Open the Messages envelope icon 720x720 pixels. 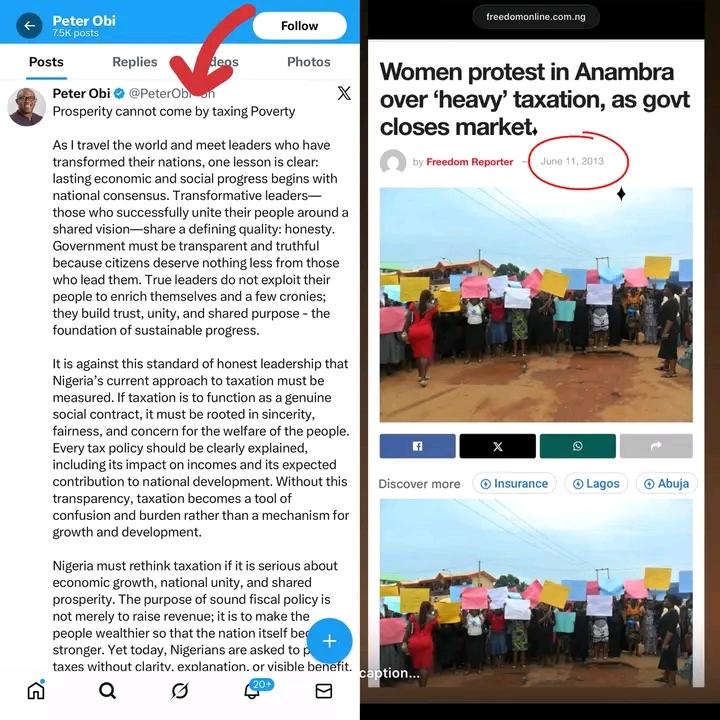click(324, 691)
